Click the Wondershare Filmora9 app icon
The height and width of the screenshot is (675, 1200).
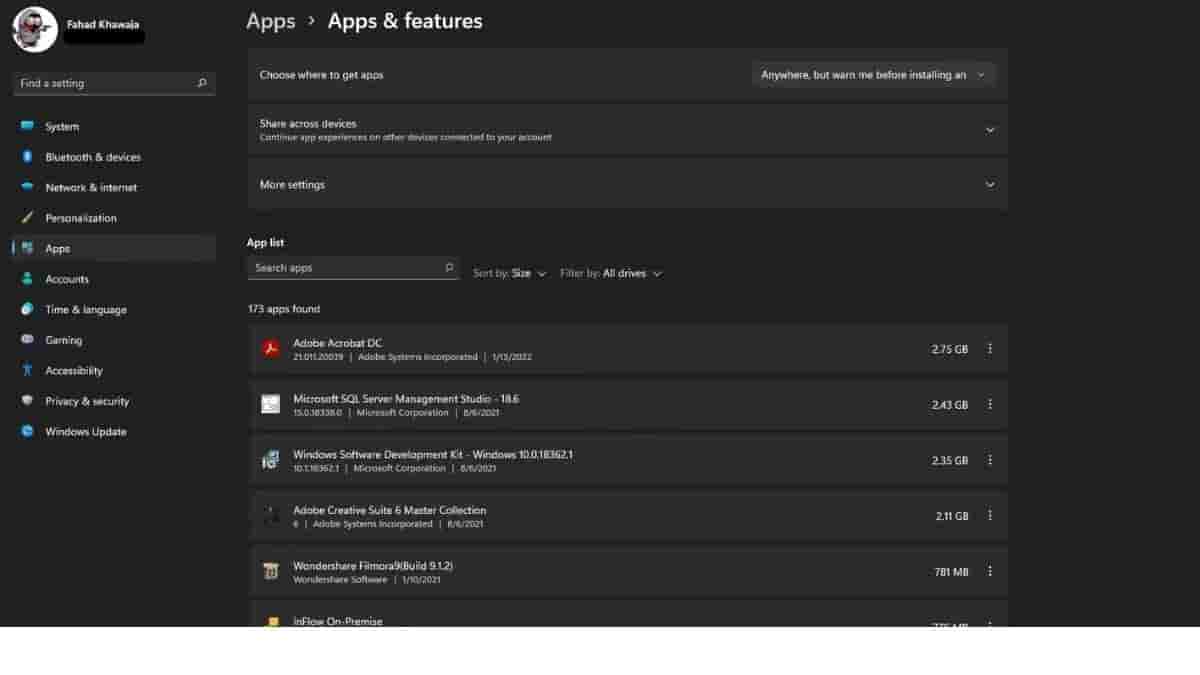click(270, 572)
